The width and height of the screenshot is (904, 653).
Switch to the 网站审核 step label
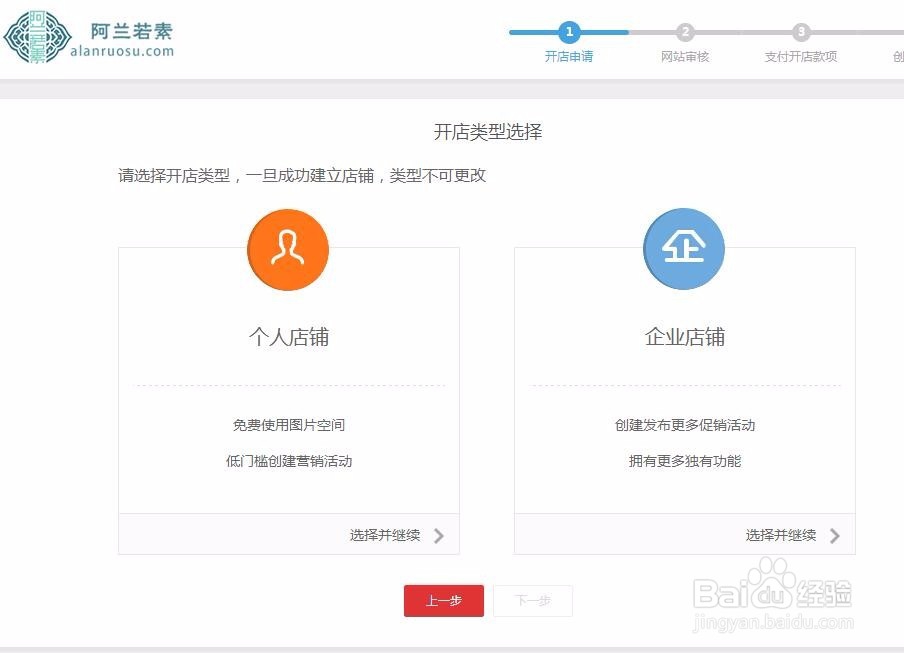click(686, 57)
